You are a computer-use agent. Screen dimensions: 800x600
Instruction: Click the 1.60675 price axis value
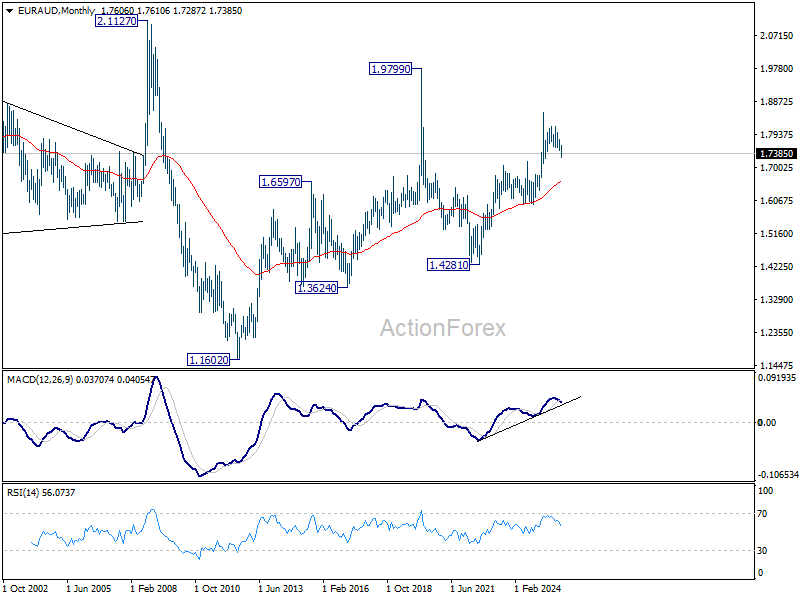click(777, 201)
